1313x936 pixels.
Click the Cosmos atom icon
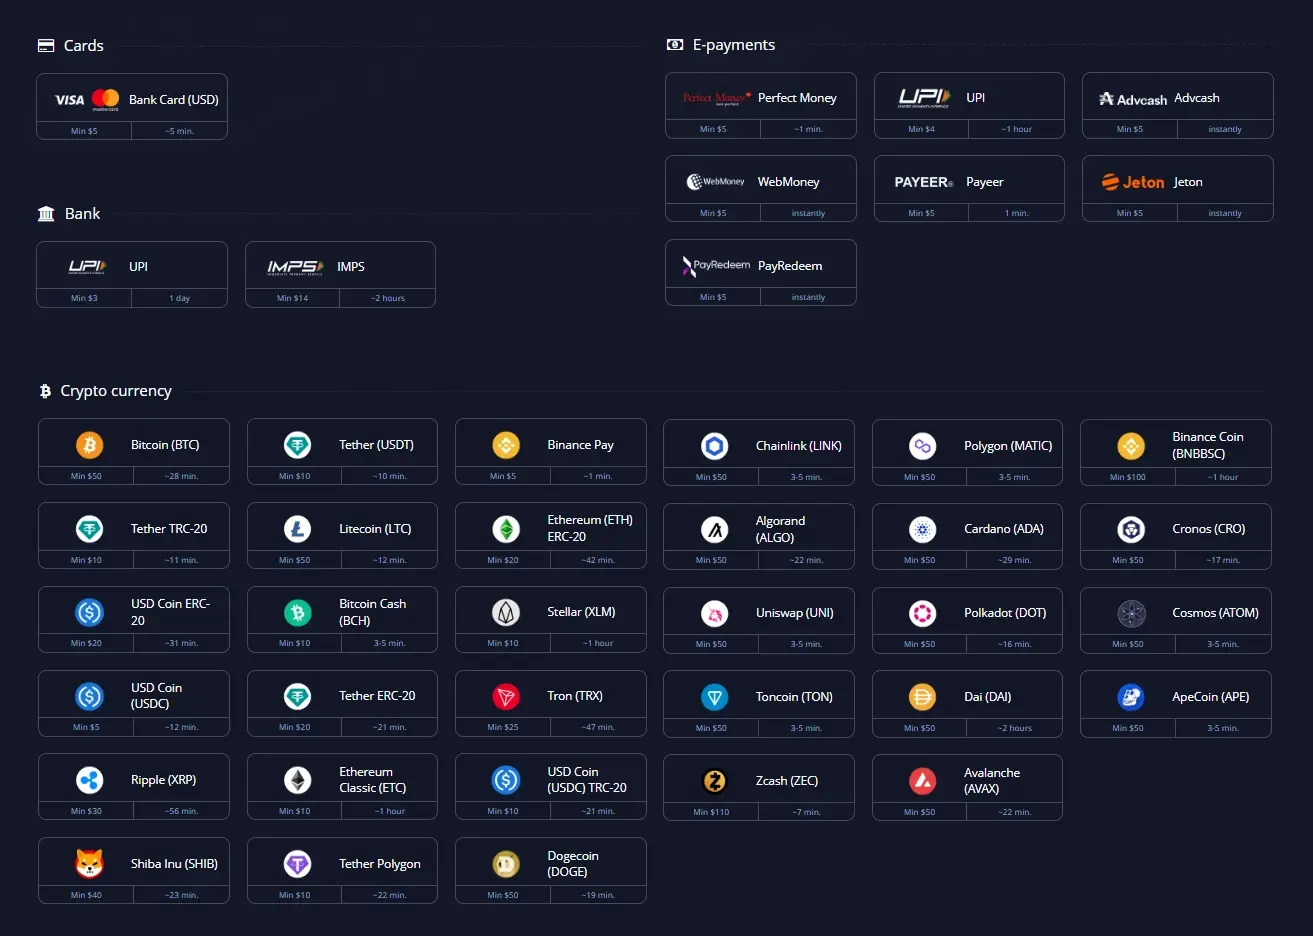click(1131, 613)
